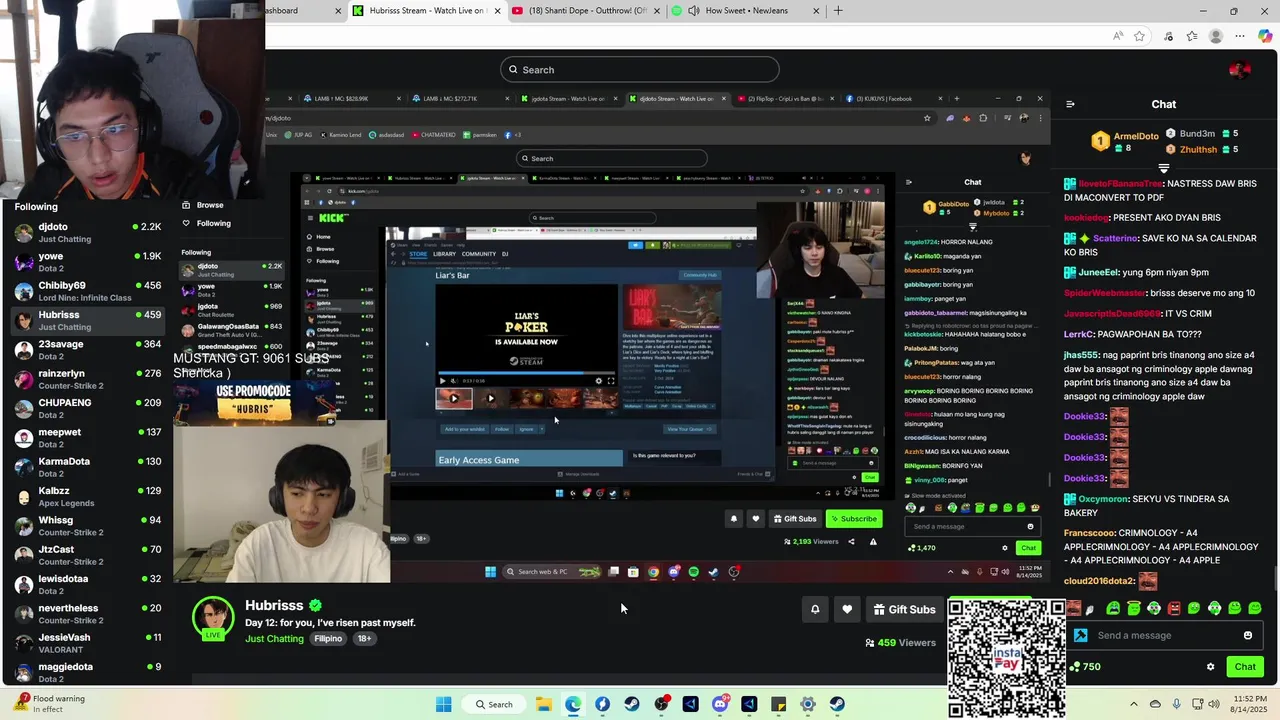Close the Hubrisss Stream tab
This screenshot has height=720, width=1280.
495,11
